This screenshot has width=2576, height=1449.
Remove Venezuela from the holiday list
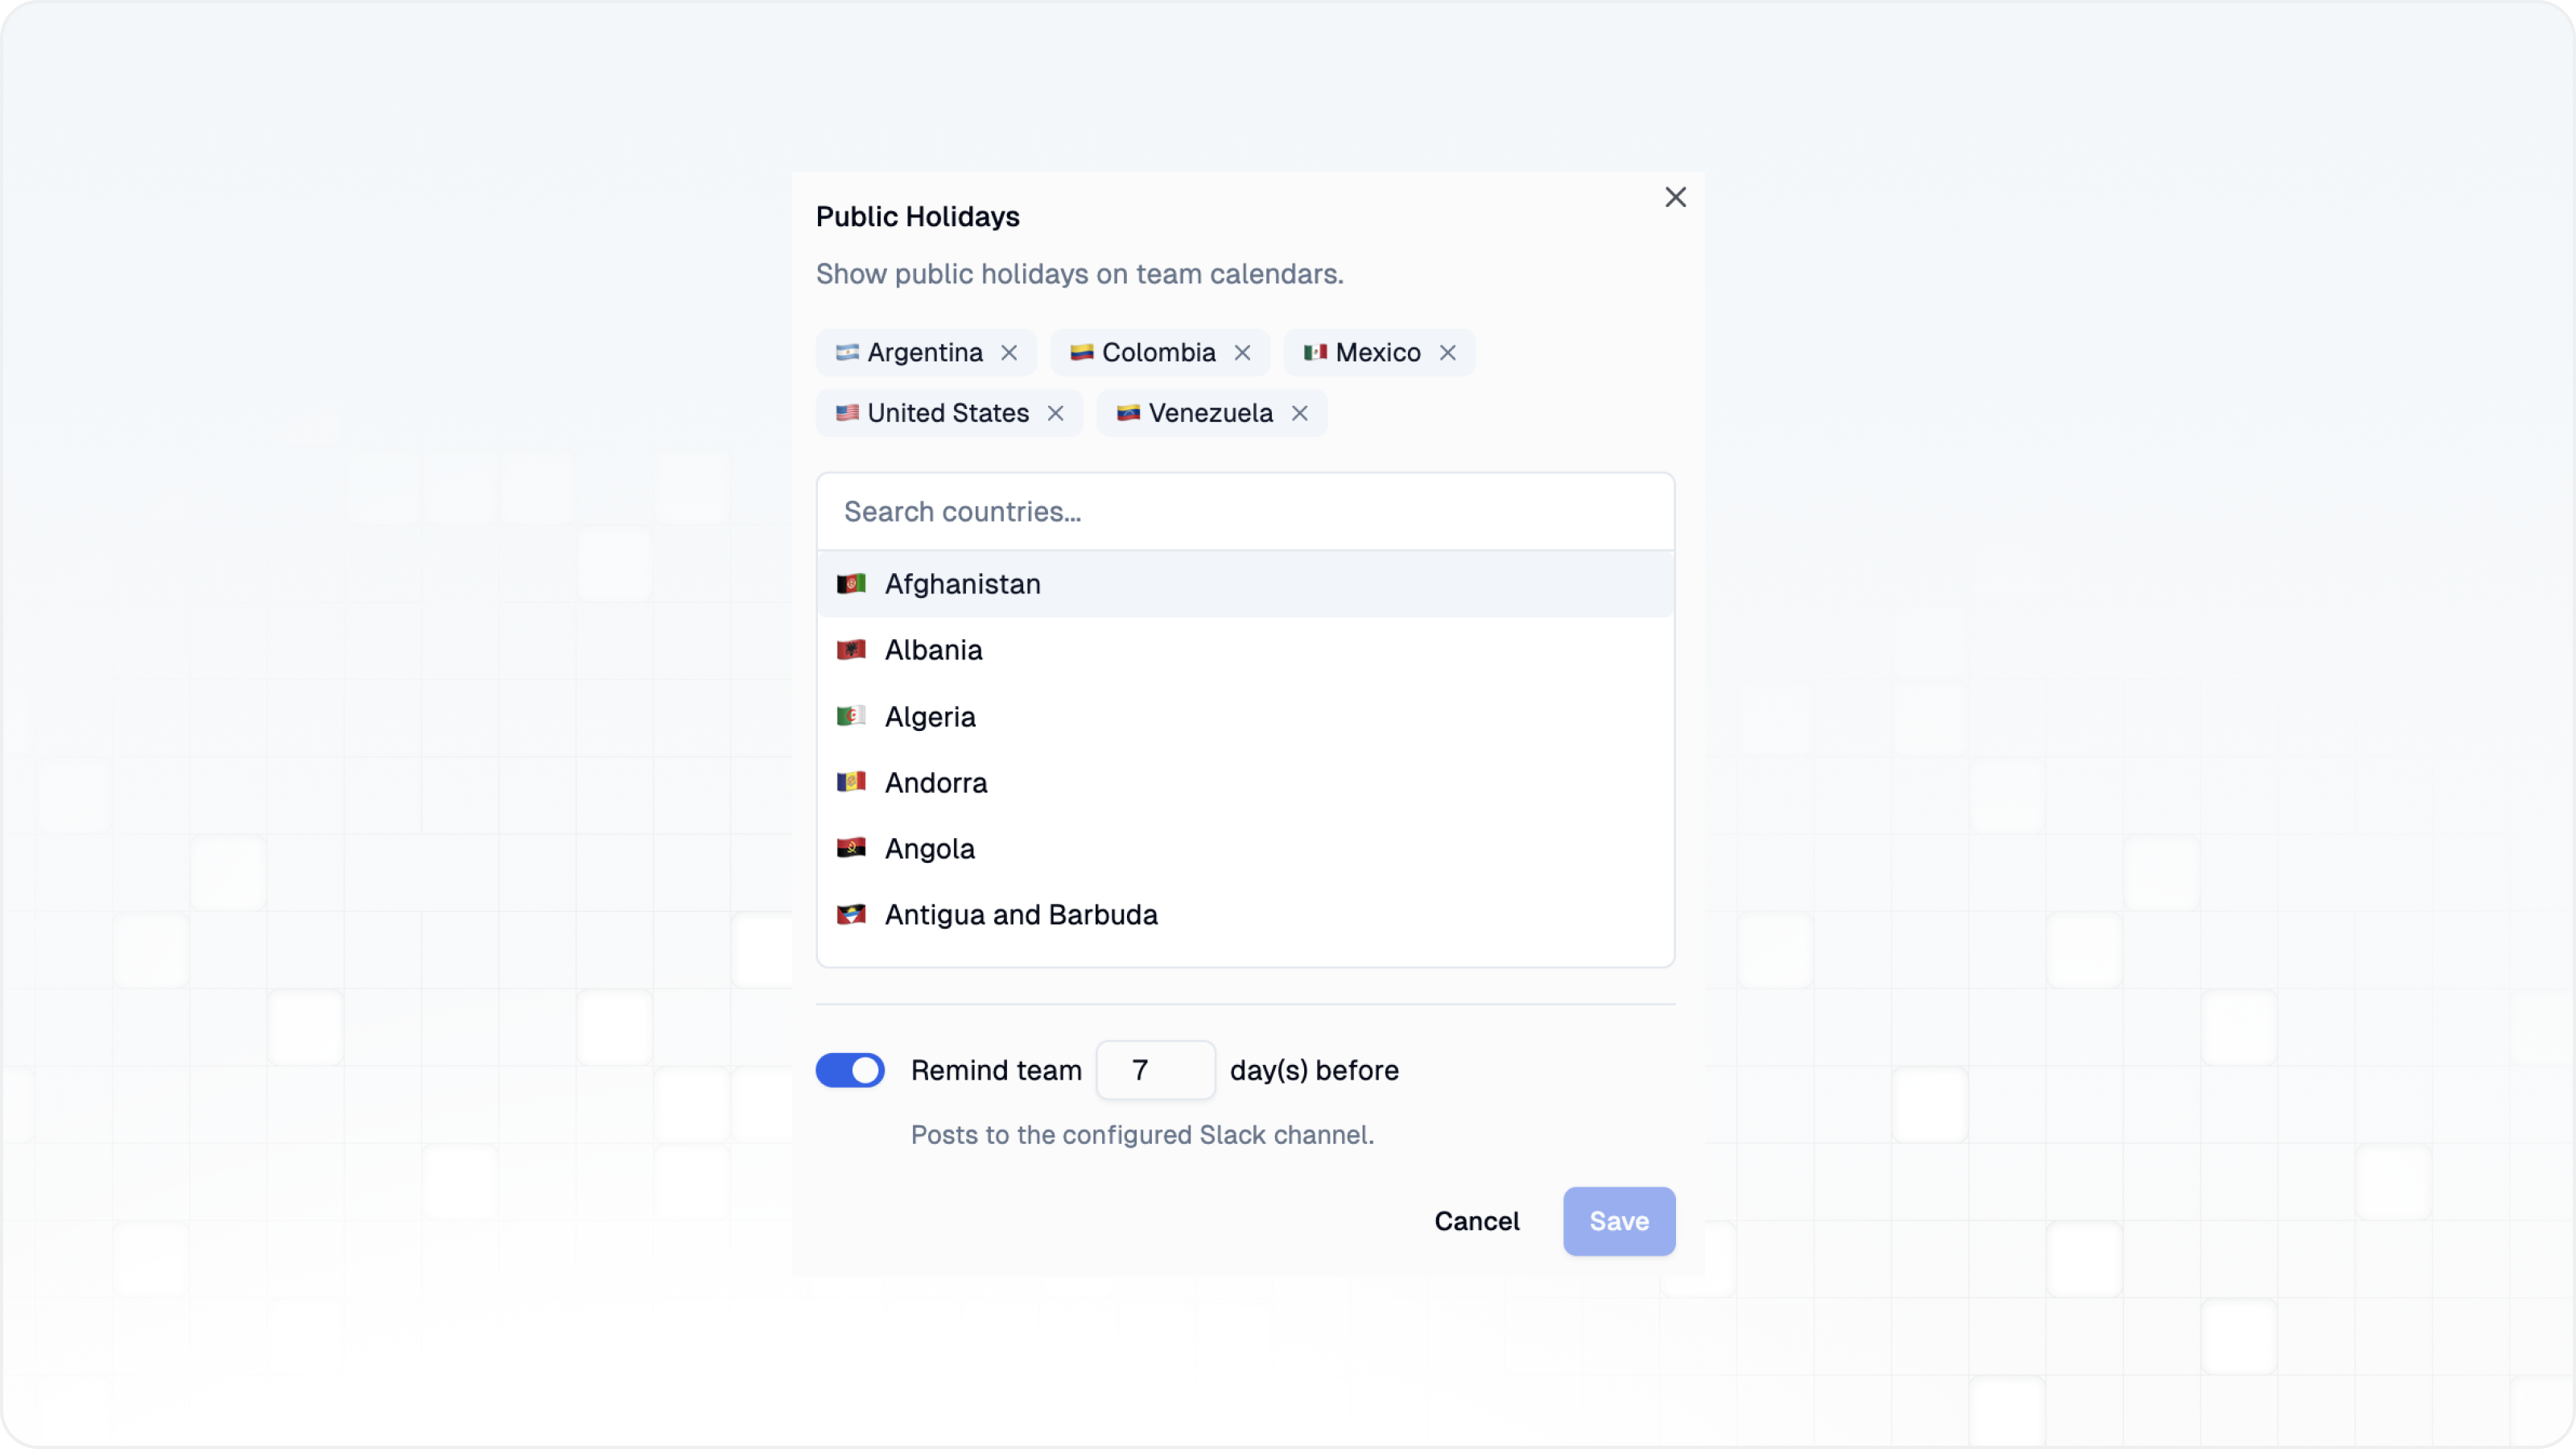[x=1299, y=413]
